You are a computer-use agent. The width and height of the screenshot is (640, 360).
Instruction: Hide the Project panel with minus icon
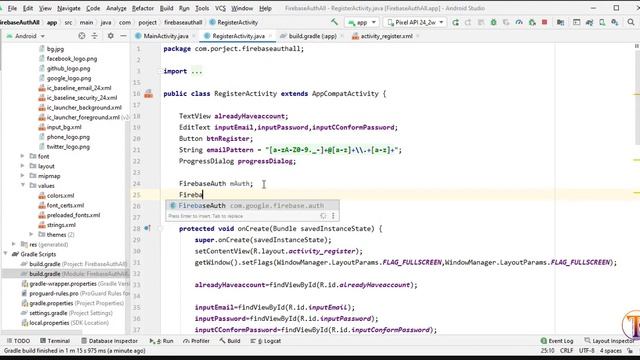(x=123, y=36)
